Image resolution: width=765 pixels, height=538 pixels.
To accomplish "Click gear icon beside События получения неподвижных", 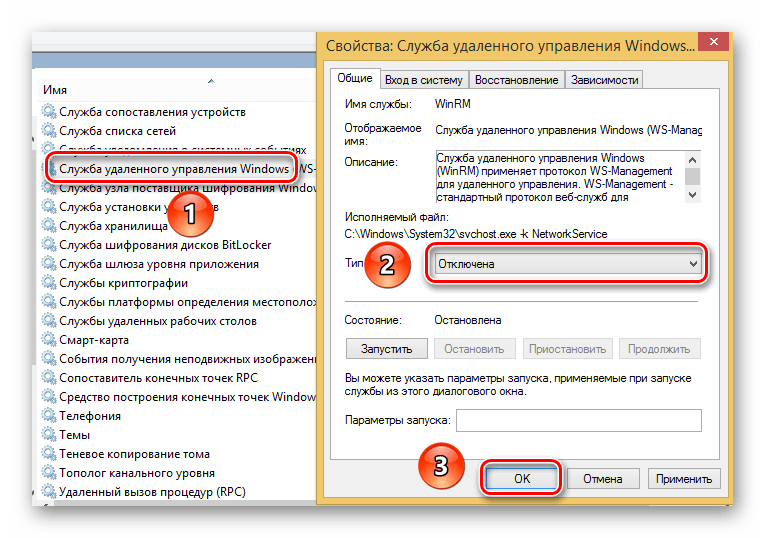I will [x=49, y=359].
